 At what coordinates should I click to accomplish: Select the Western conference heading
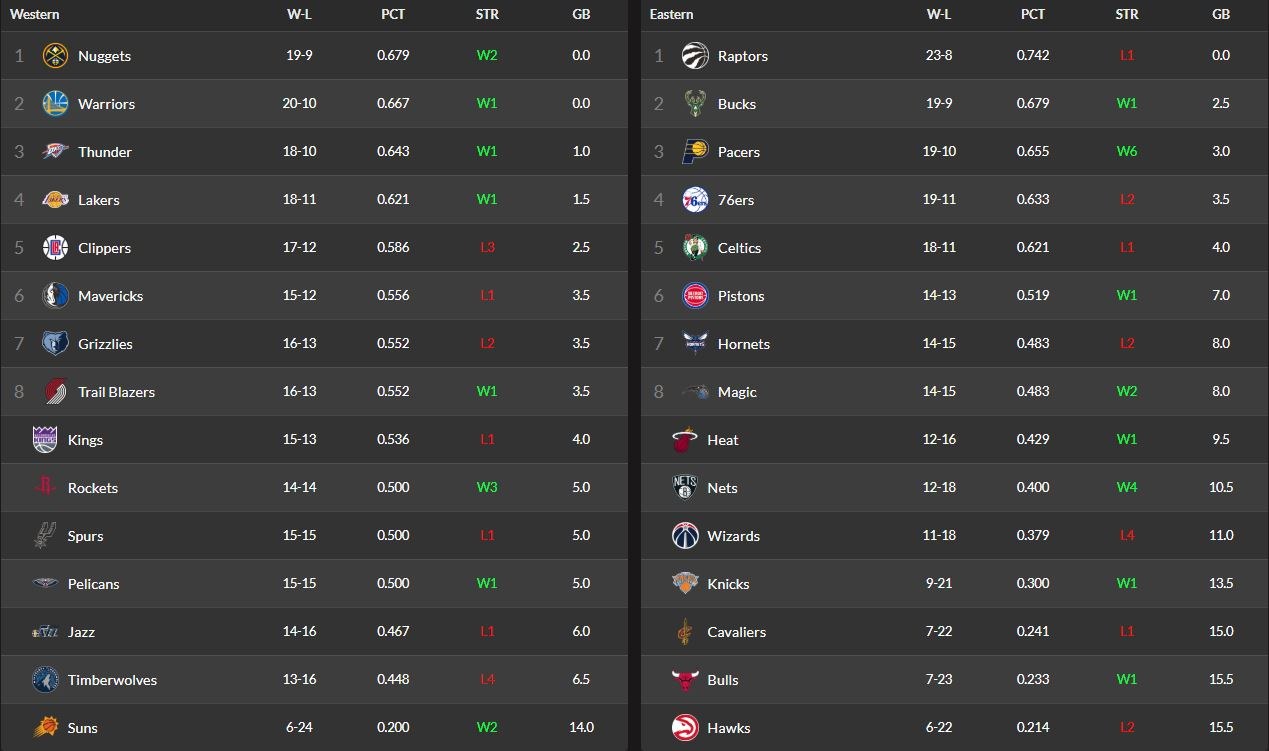[x=34, y=15]
